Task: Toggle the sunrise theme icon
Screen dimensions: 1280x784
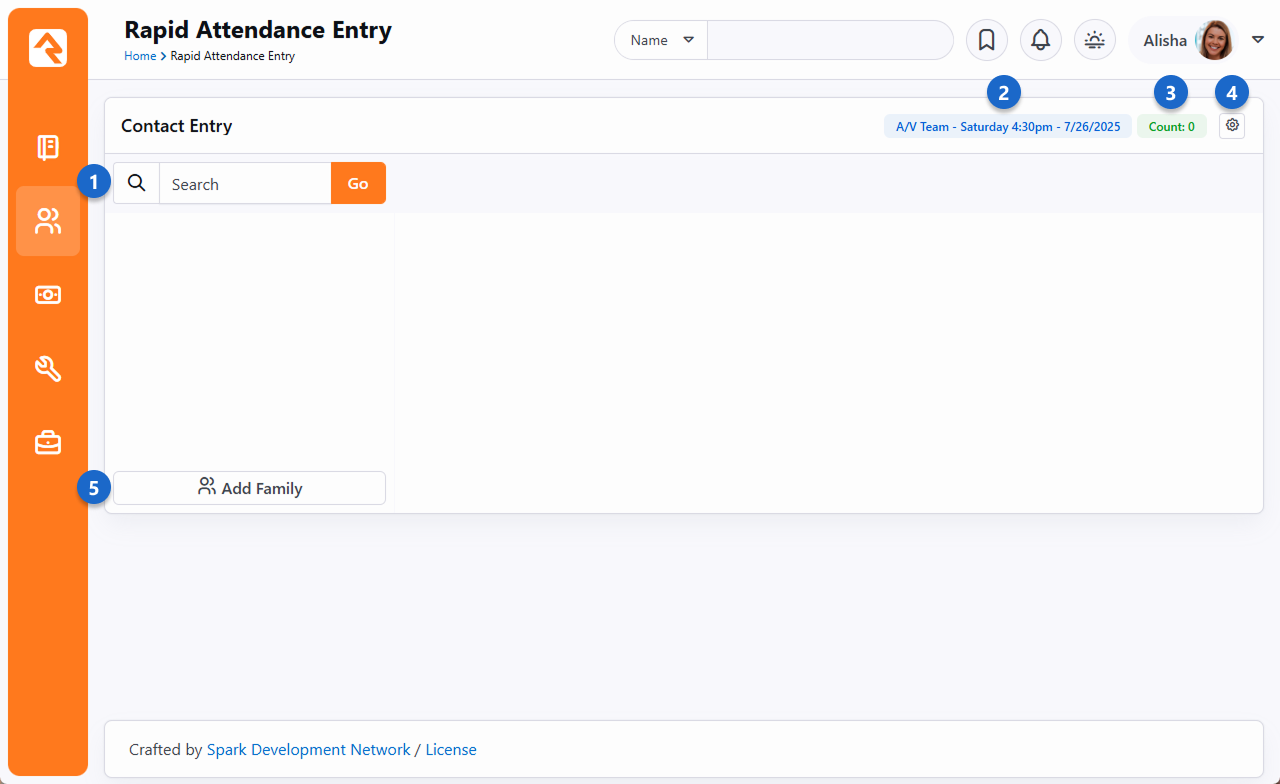Action: (x=1094, y=40)
